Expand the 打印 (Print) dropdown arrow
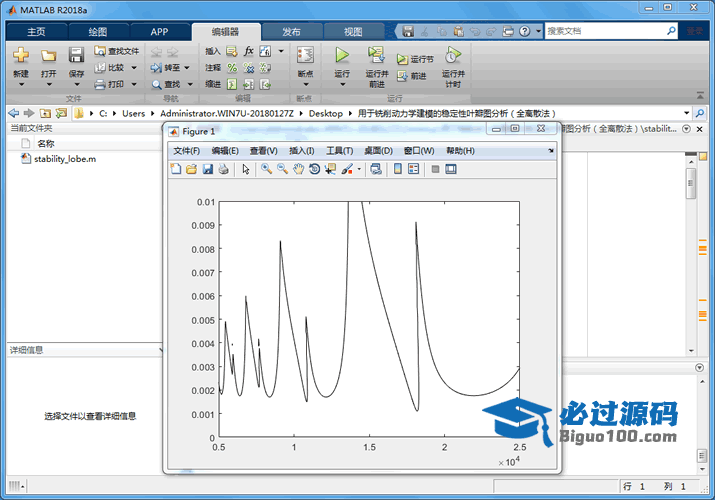 [134, 84]
